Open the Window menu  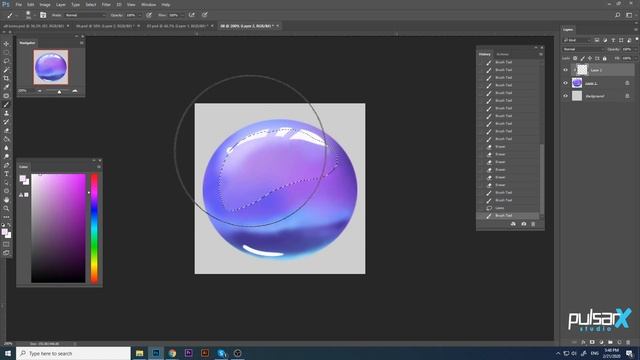pyautogui.click(x=148, y=4)
